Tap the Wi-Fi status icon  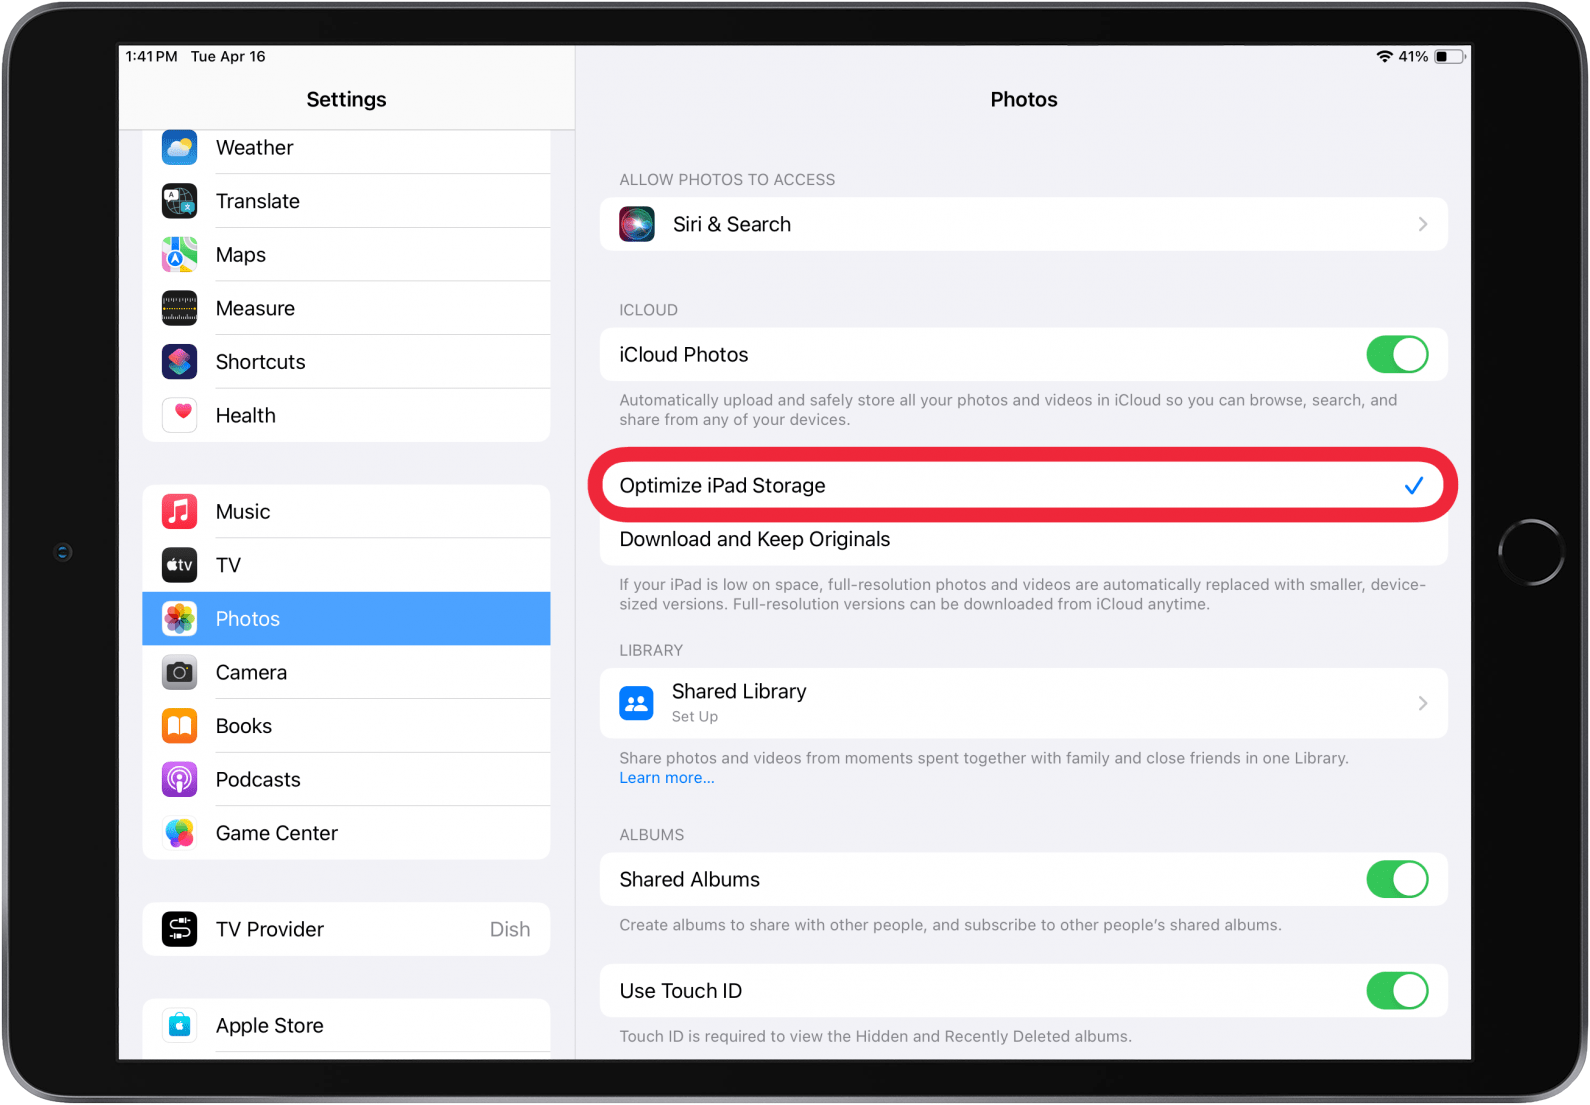click(1385, 57)
